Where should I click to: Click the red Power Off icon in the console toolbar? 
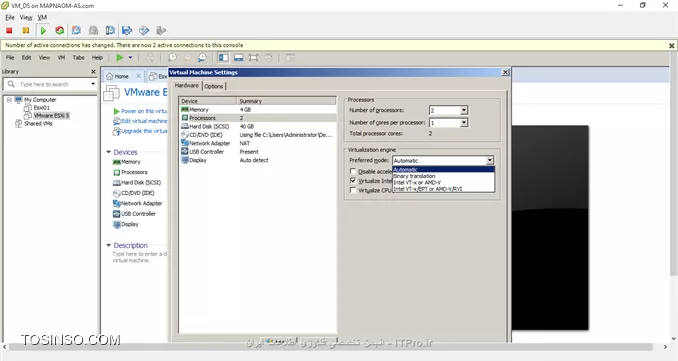click(x=9, y=30)
